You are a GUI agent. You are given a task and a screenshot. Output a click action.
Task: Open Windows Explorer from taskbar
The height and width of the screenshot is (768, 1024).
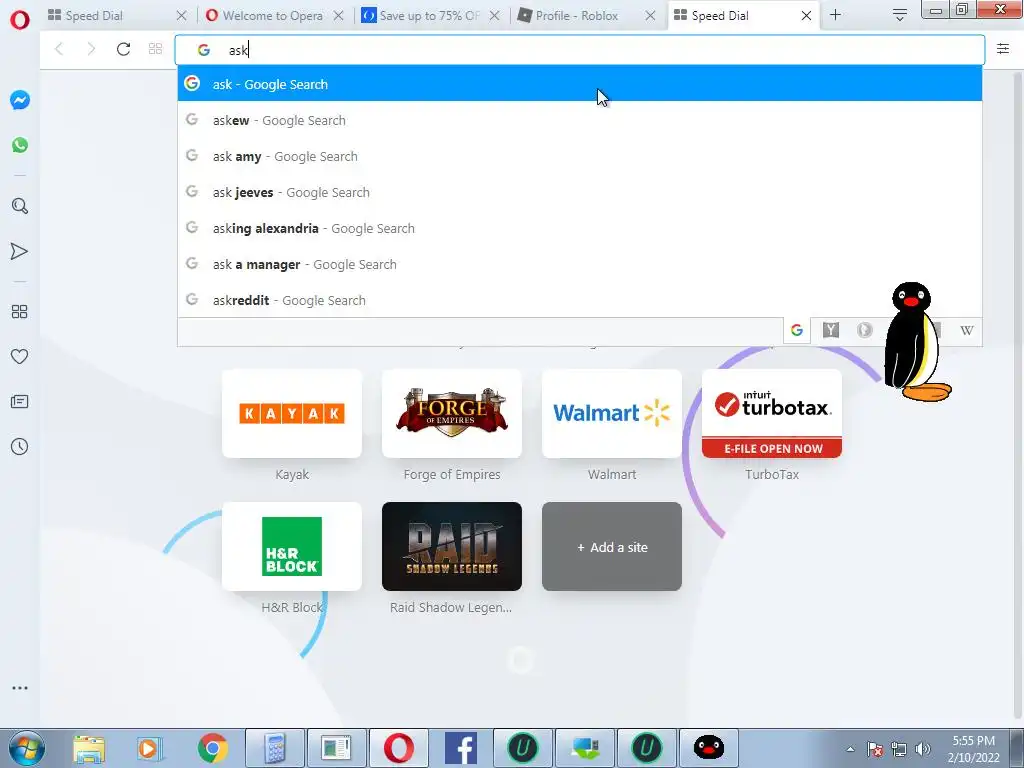click(89, 748)
